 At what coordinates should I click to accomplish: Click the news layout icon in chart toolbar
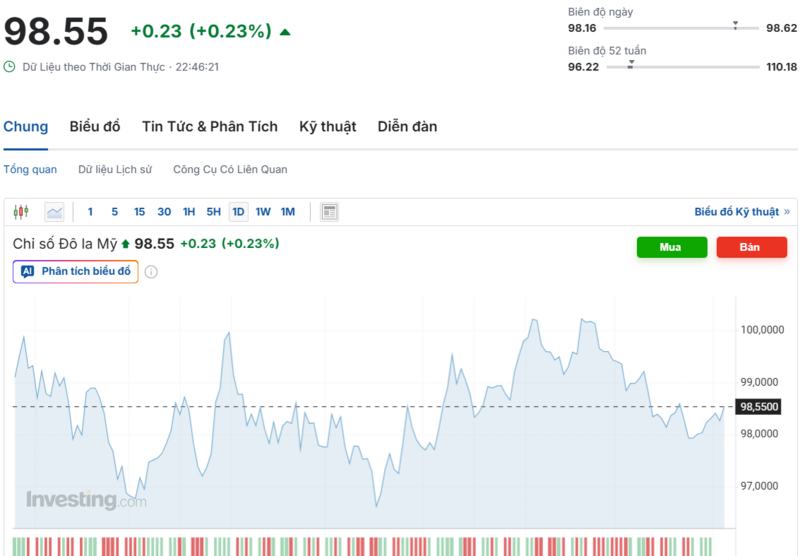(x=329, y=212)
